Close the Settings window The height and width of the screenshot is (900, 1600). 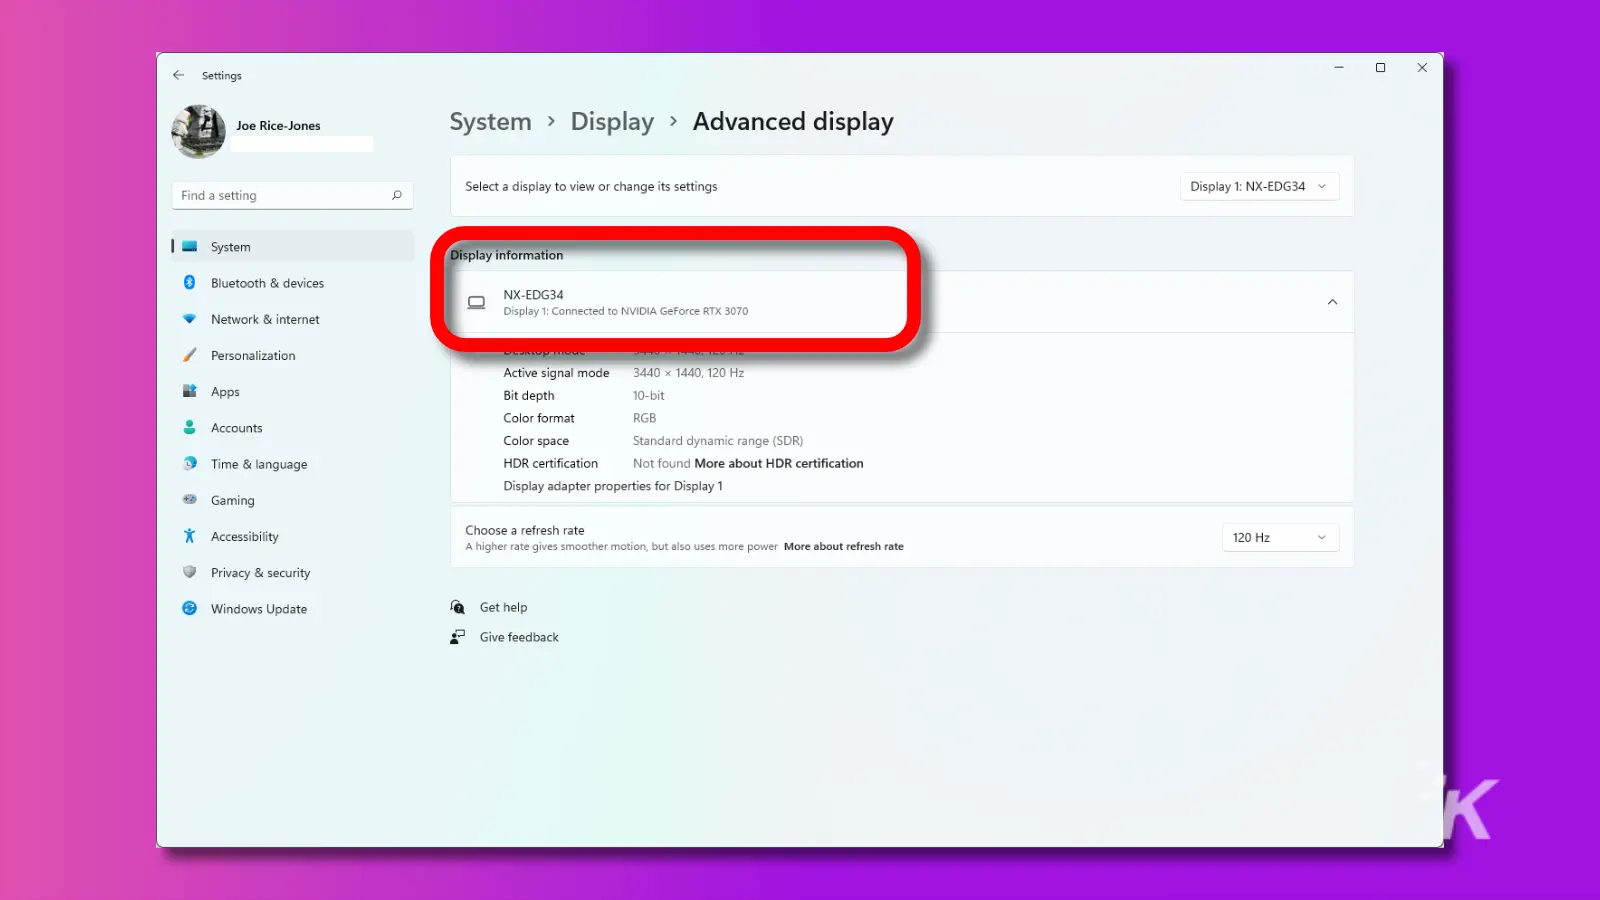point(1422,67)
